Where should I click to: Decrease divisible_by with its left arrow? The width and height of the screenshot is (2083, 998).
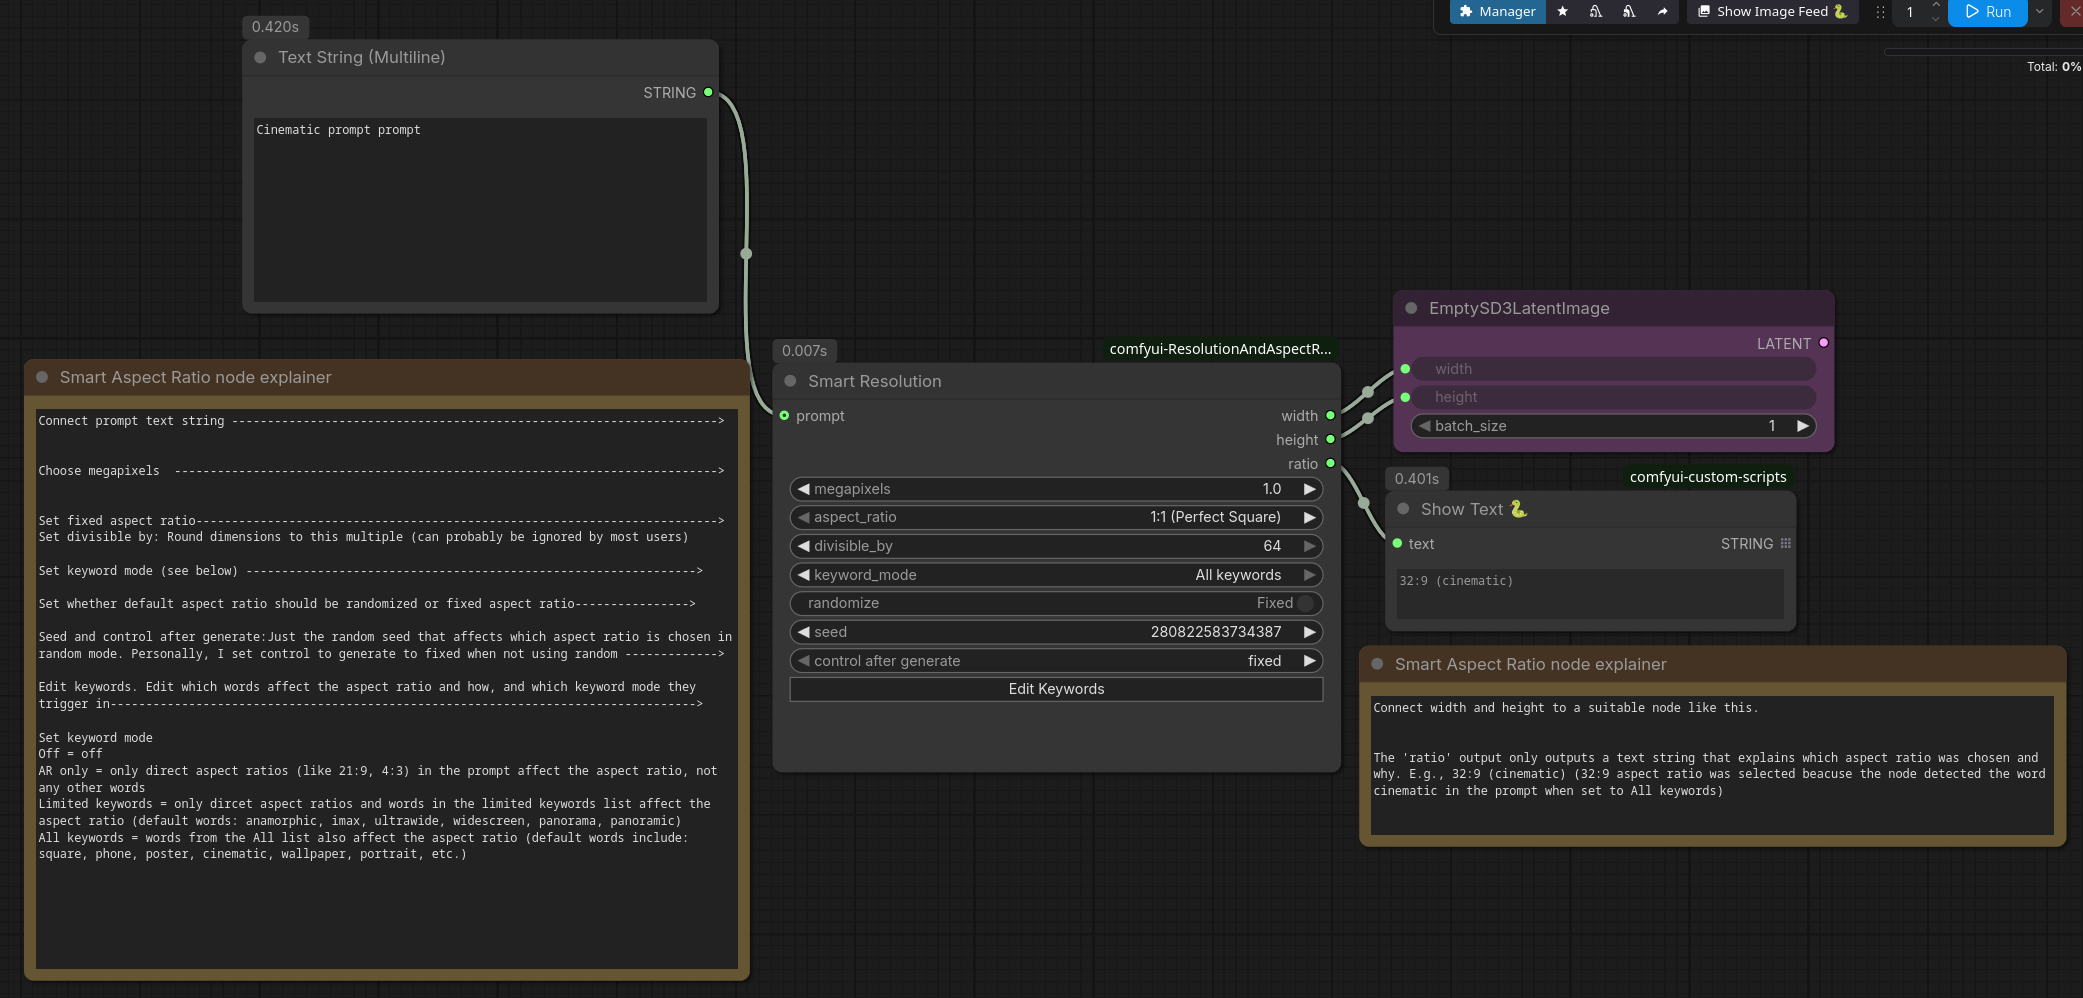(803, 546)
